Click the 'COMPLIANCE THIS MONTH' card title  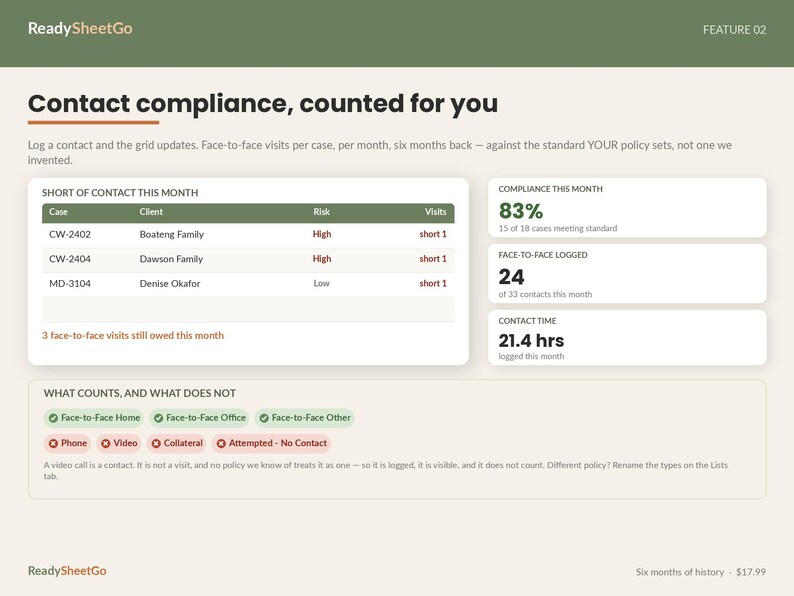(550, 189)
